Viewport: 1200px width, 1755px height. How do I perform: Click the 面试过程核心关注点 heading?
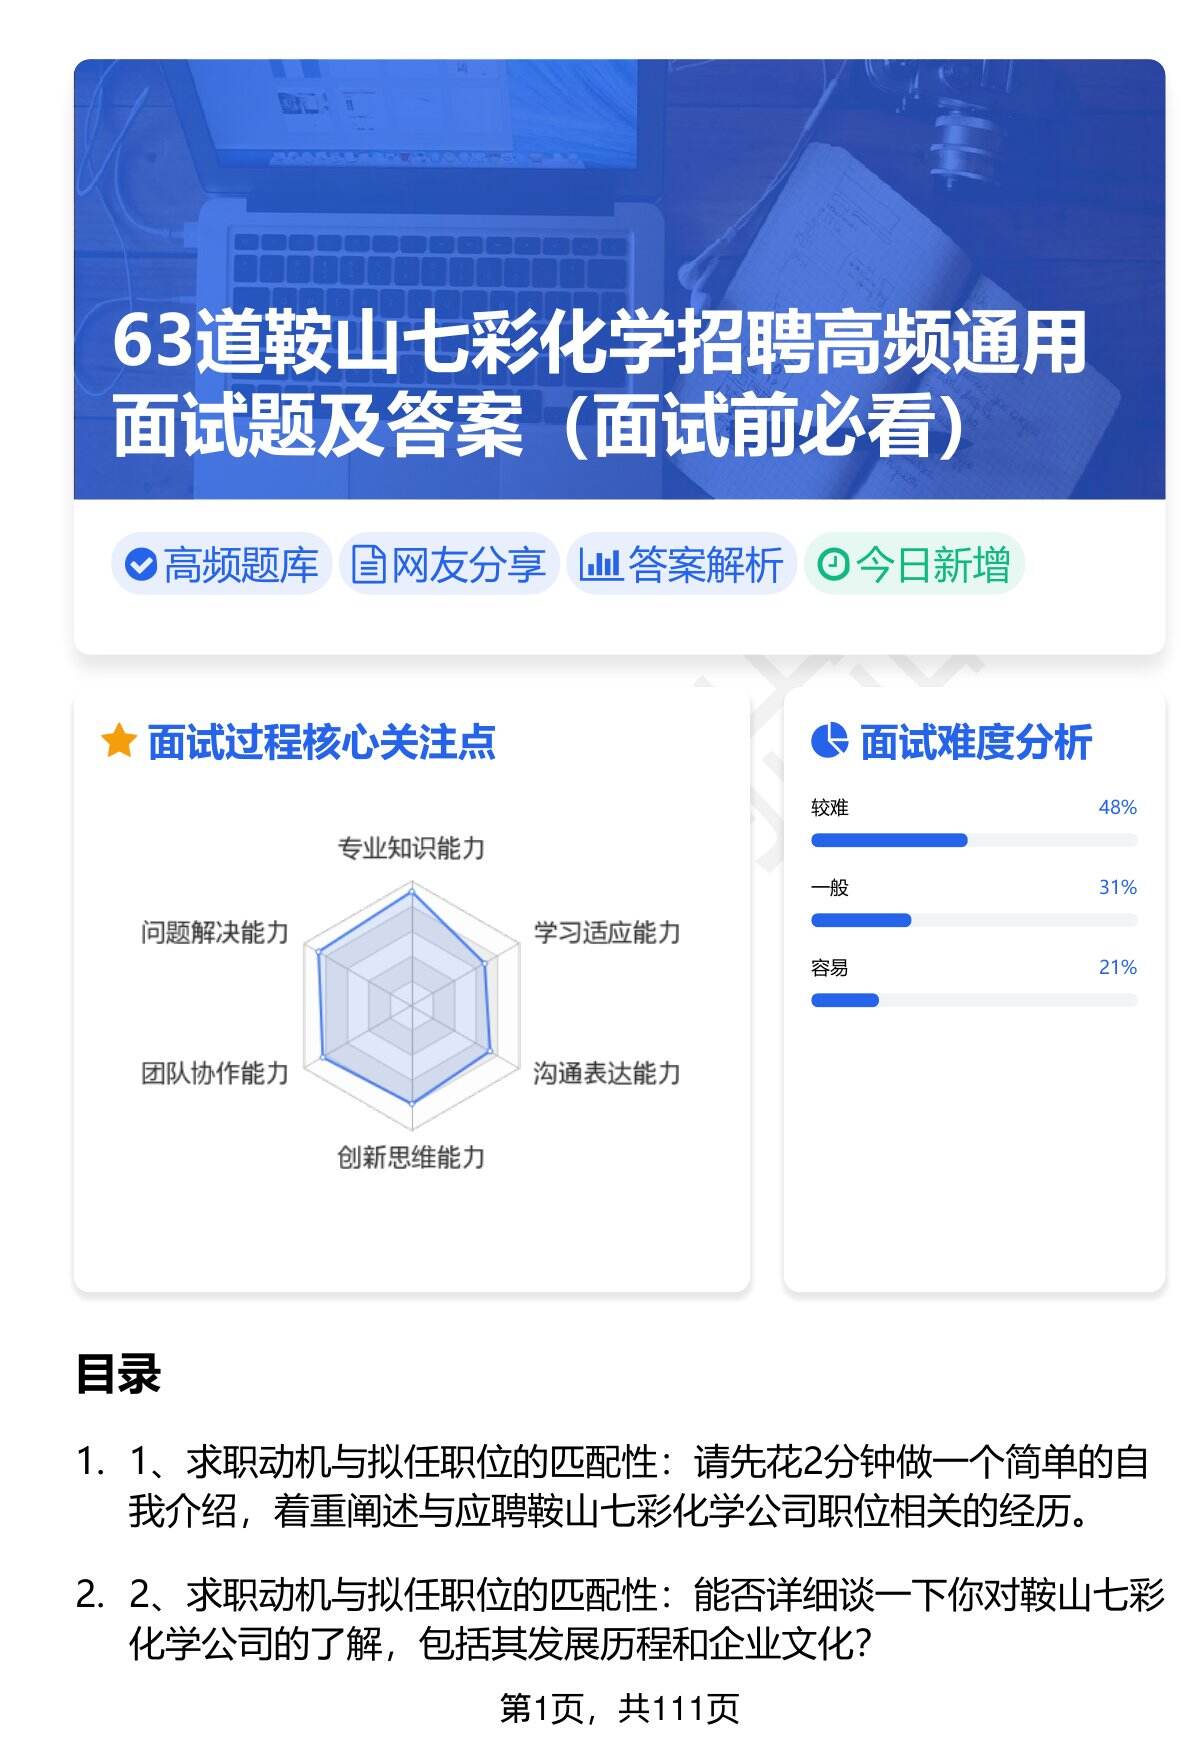[321, 743]
